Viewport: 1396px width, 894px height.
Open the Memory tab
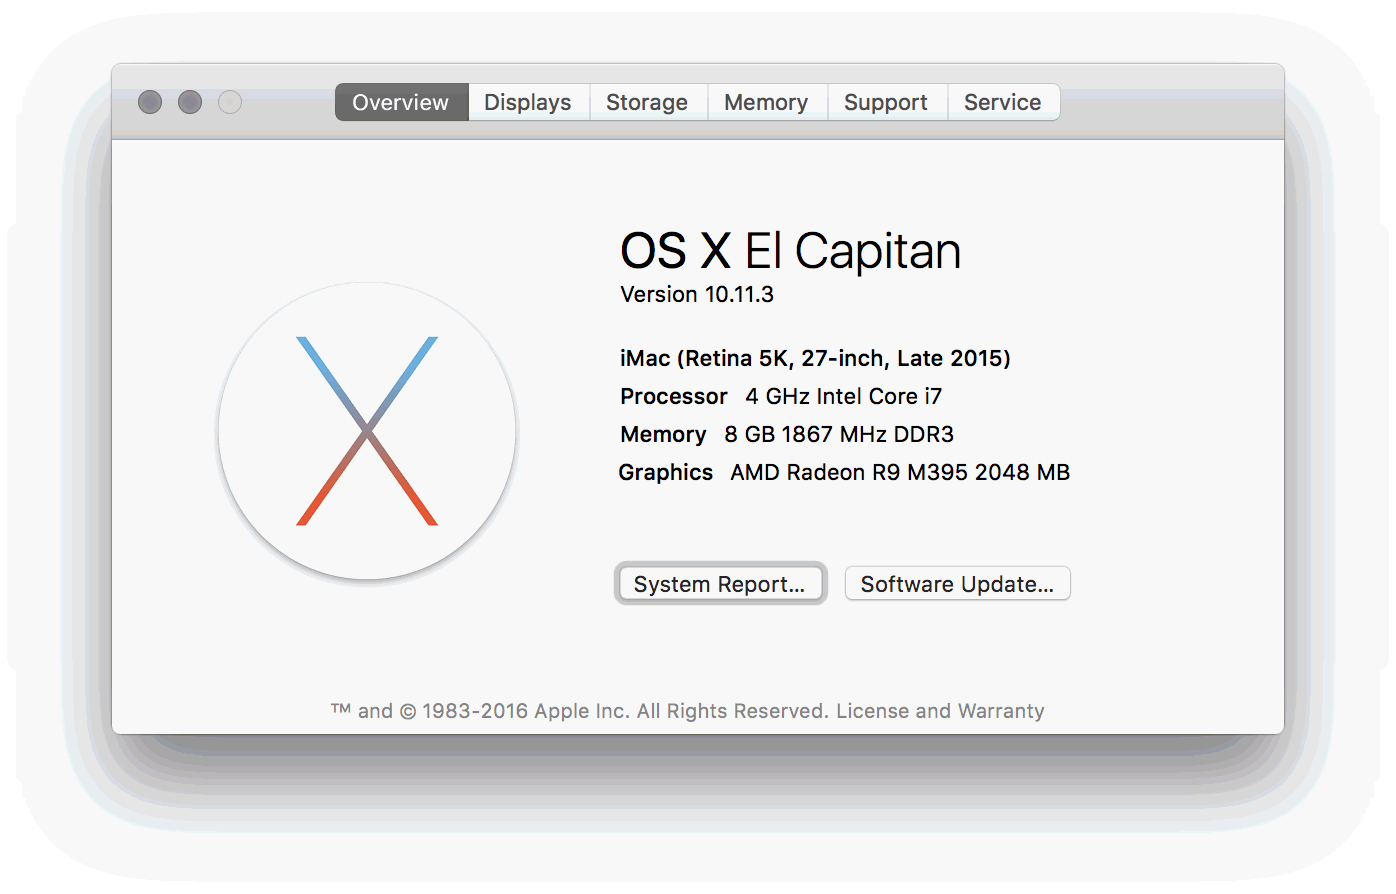coord(766,101)
